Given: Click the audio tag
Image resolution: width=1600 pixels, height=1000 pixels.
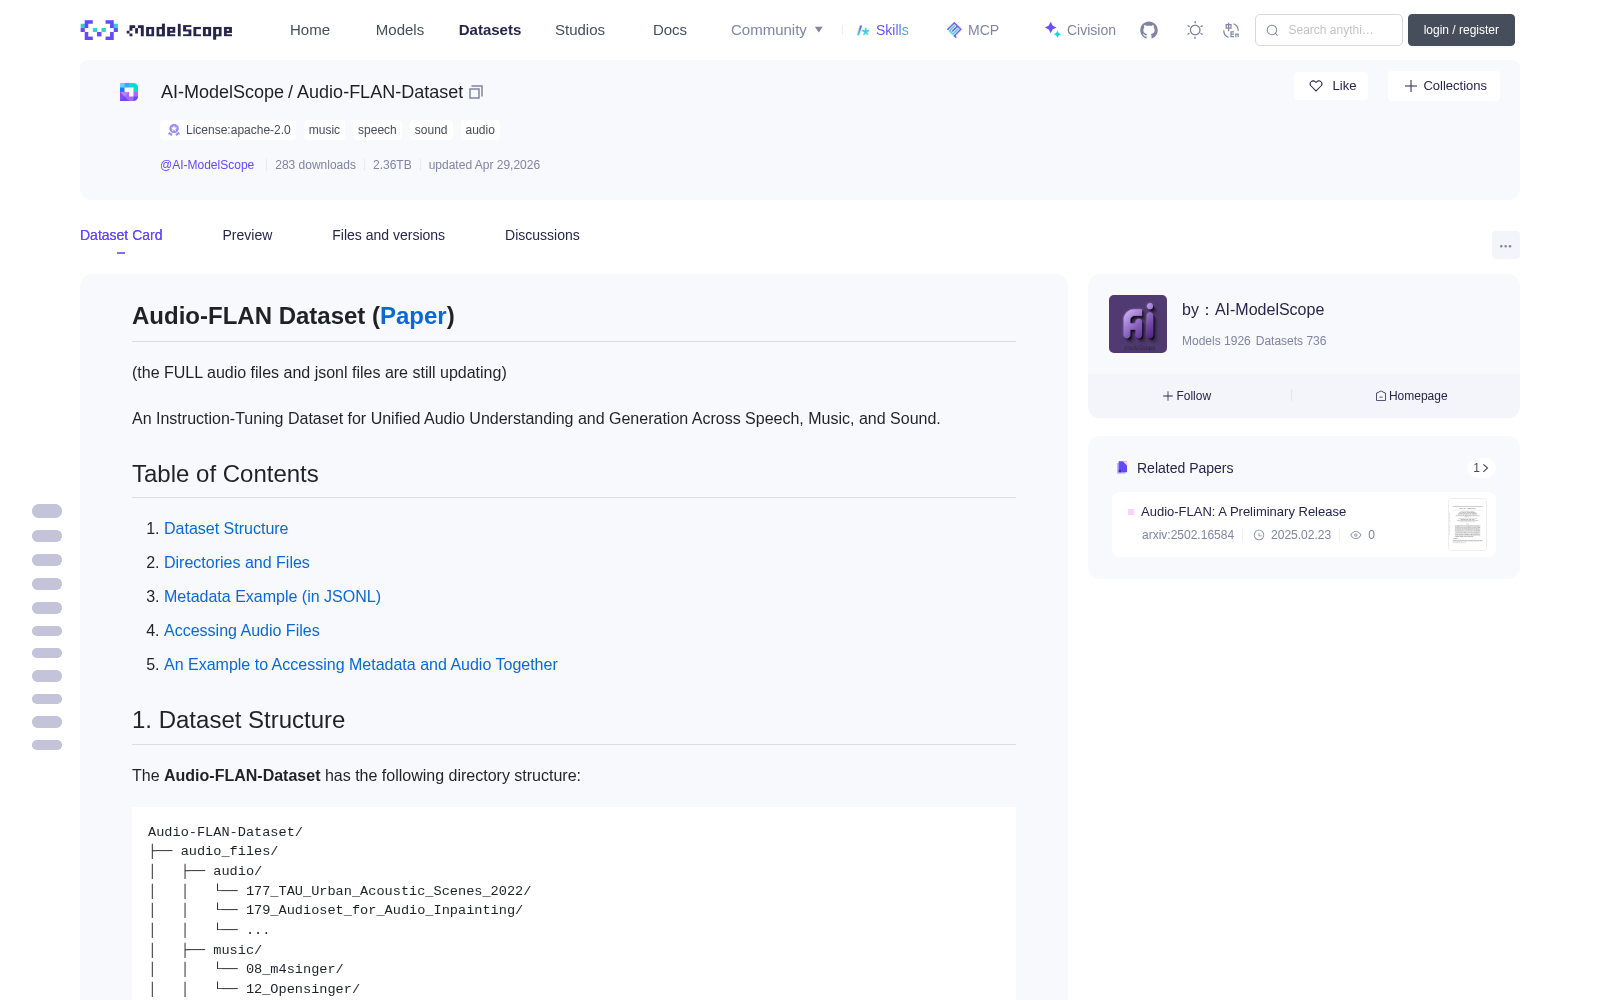Looking at the screenshot, I should tap(480, 130).
